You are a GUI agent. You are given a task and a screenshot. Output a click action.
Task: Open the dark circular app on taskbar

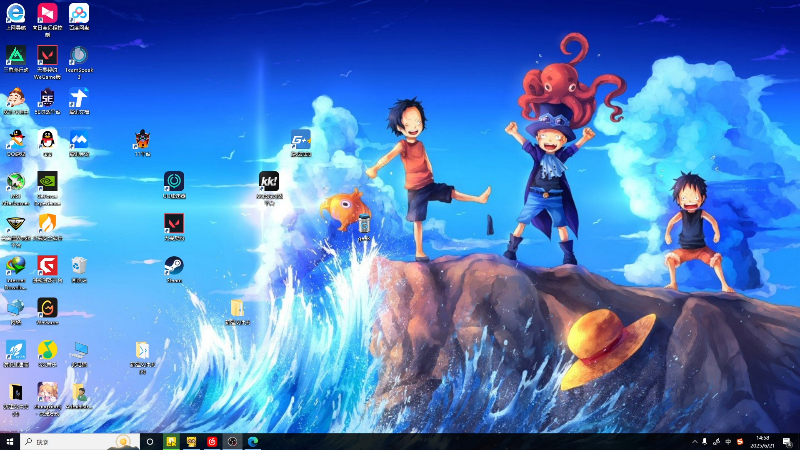(x=232, y=441)
